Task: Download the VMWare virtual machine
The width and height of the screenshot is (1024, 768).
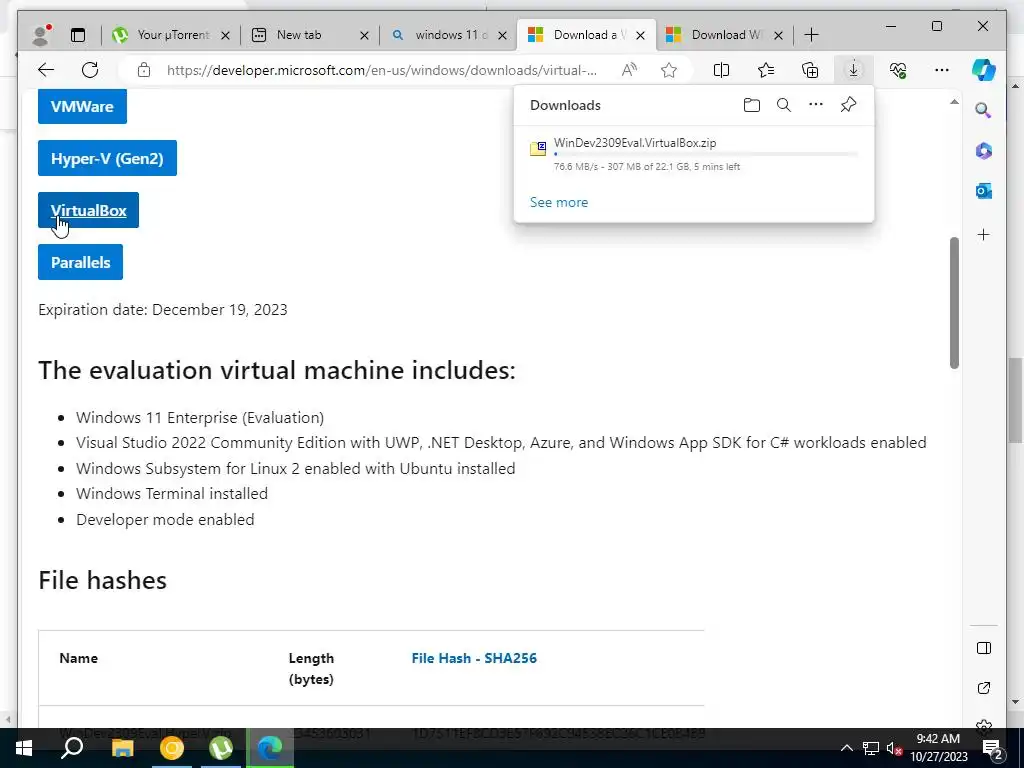Action: [82, 106]
